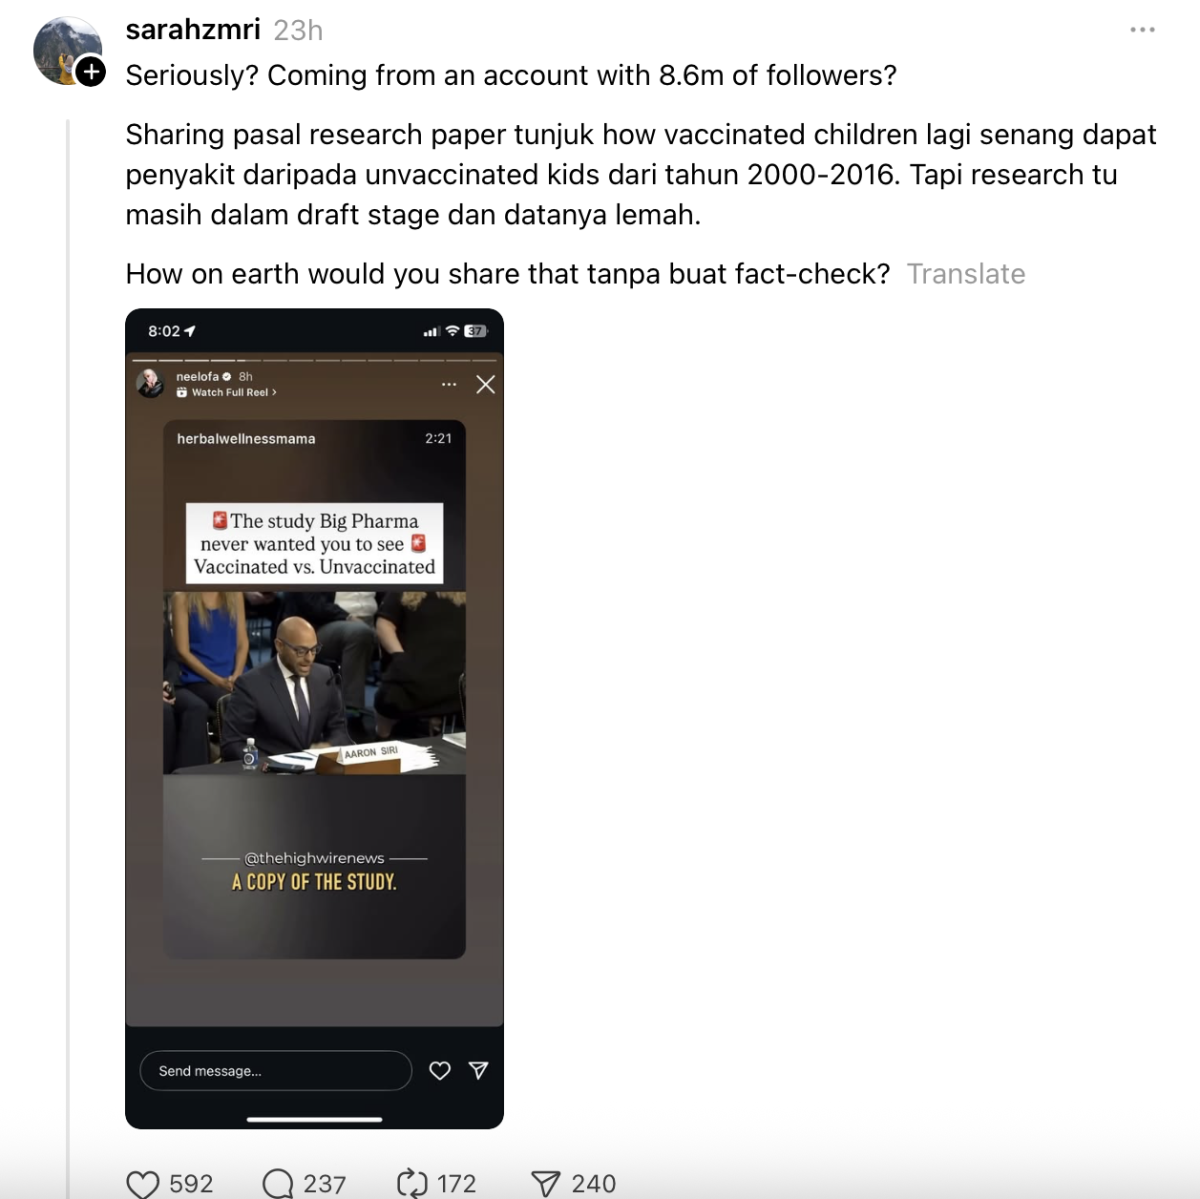Follow sarahzmri using the plus badge
Screen dimensions: 1200x1199
[91, 72]
